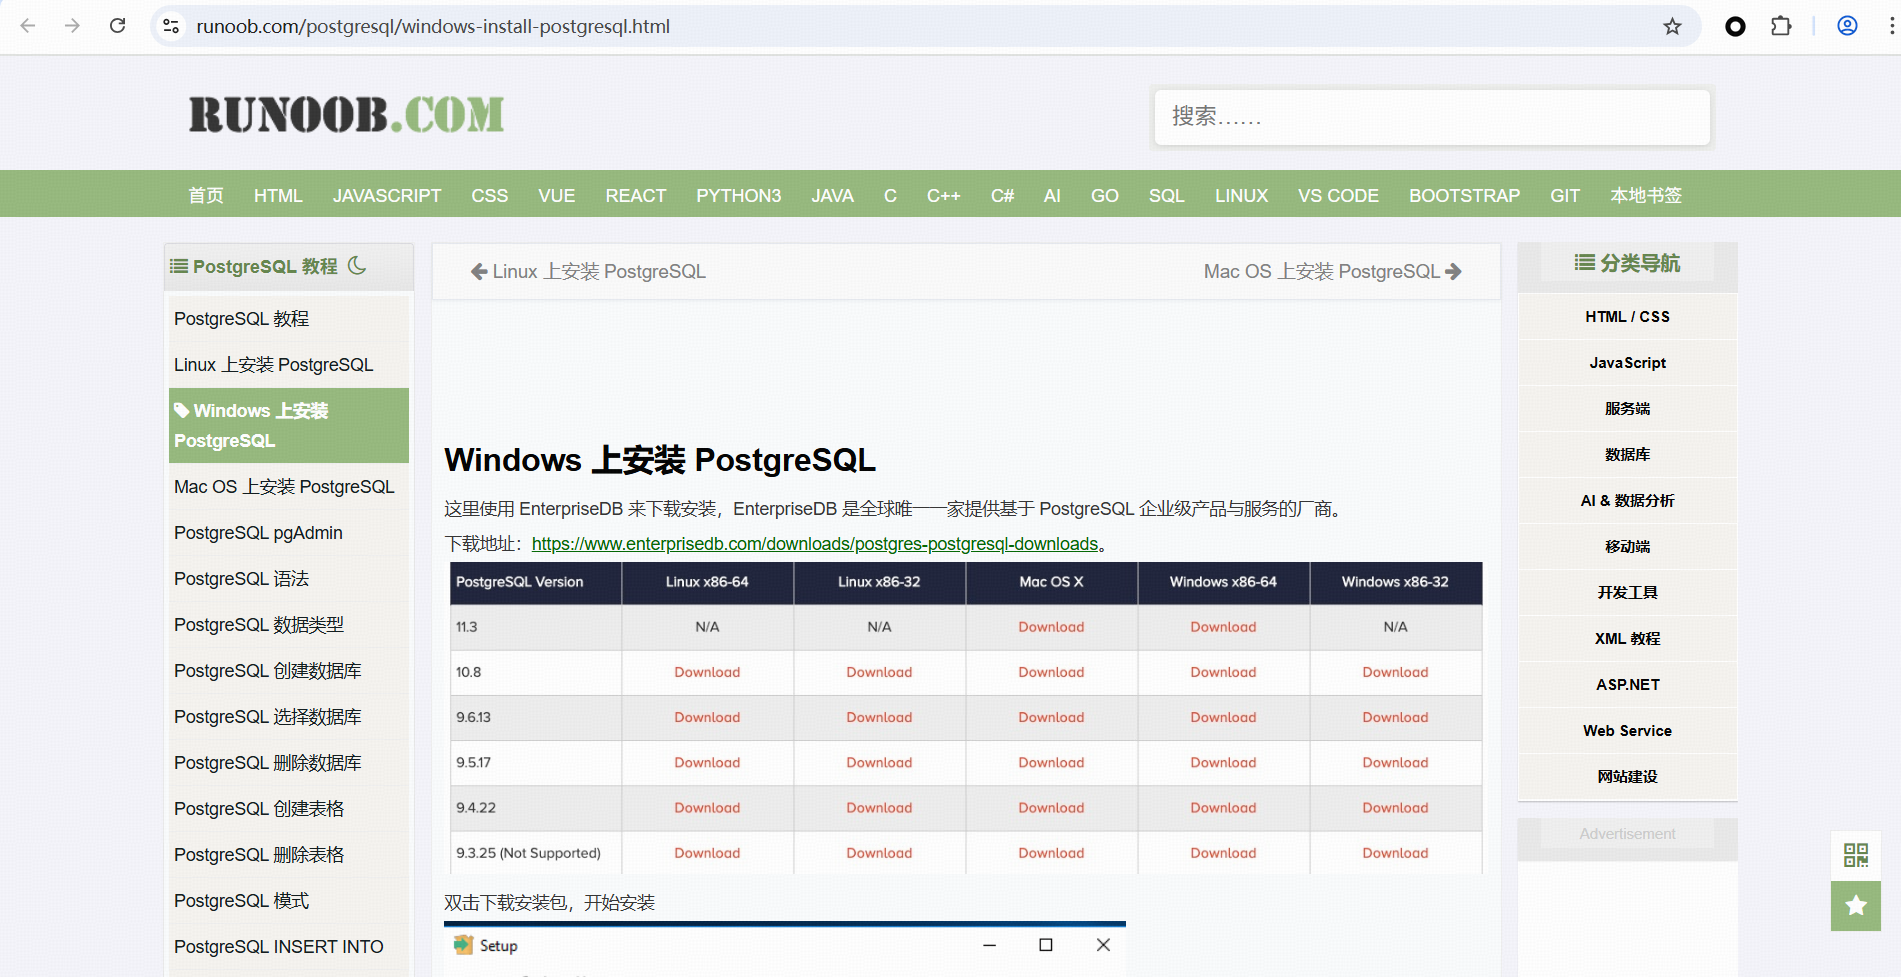The image size is (1901, 977).
Task: Click the browser back arrow
Action: click(x=27, y=26)
